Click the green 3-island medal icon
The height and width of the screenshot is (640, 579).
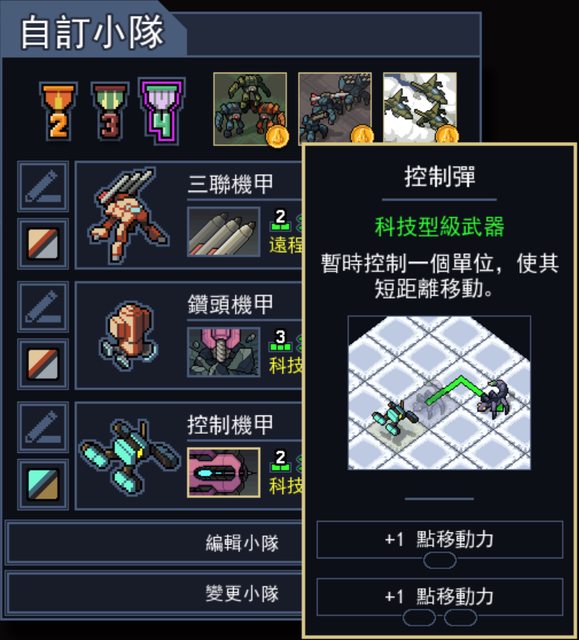pyautogui.click(x=110, y=111)
